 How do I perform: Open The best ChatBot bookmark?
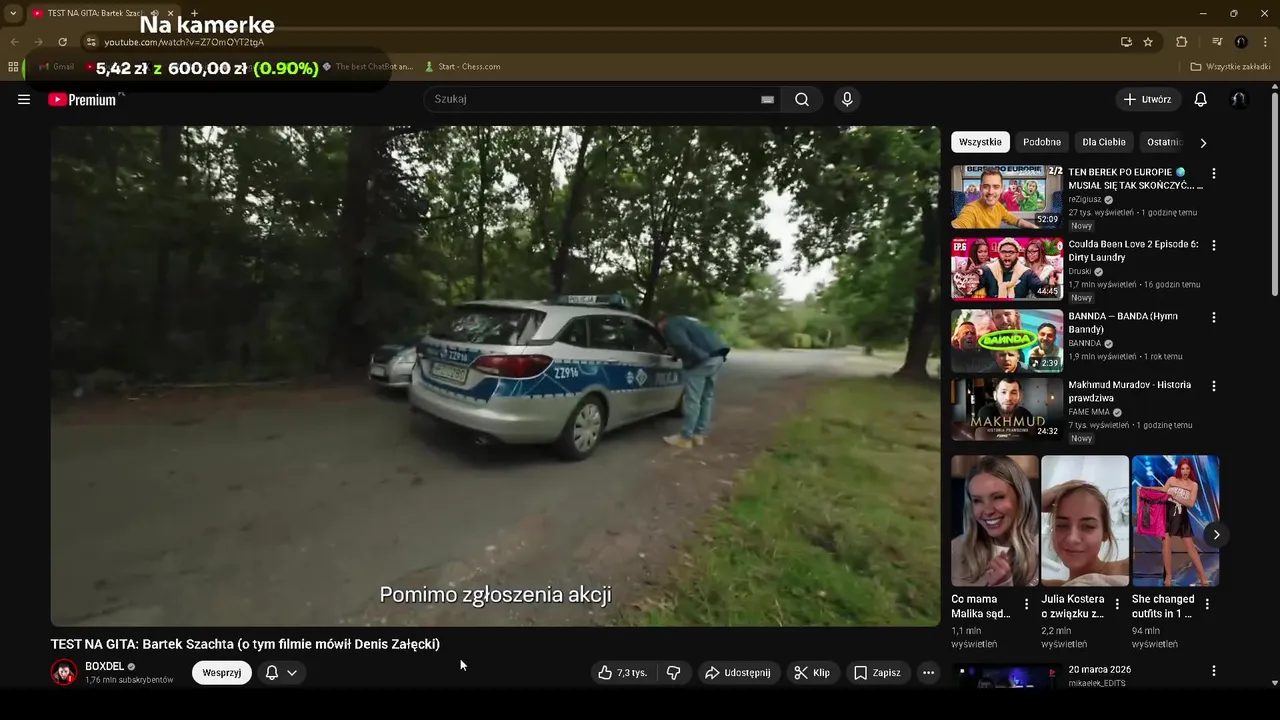pos(368,67)
